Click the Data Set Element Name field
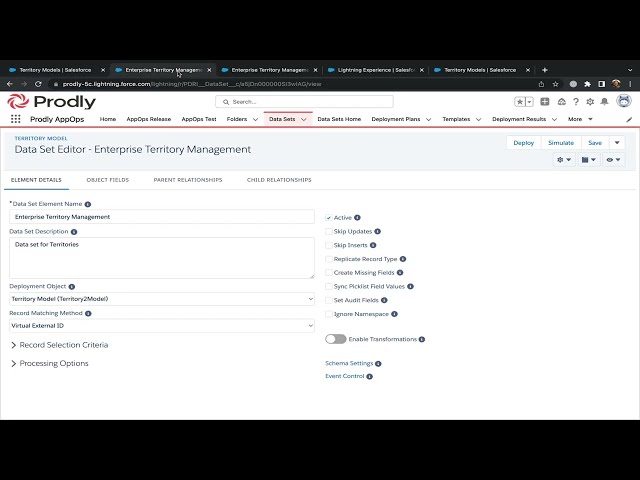The height and width of the screenshot is (480, 640). (x=162, y=217)
